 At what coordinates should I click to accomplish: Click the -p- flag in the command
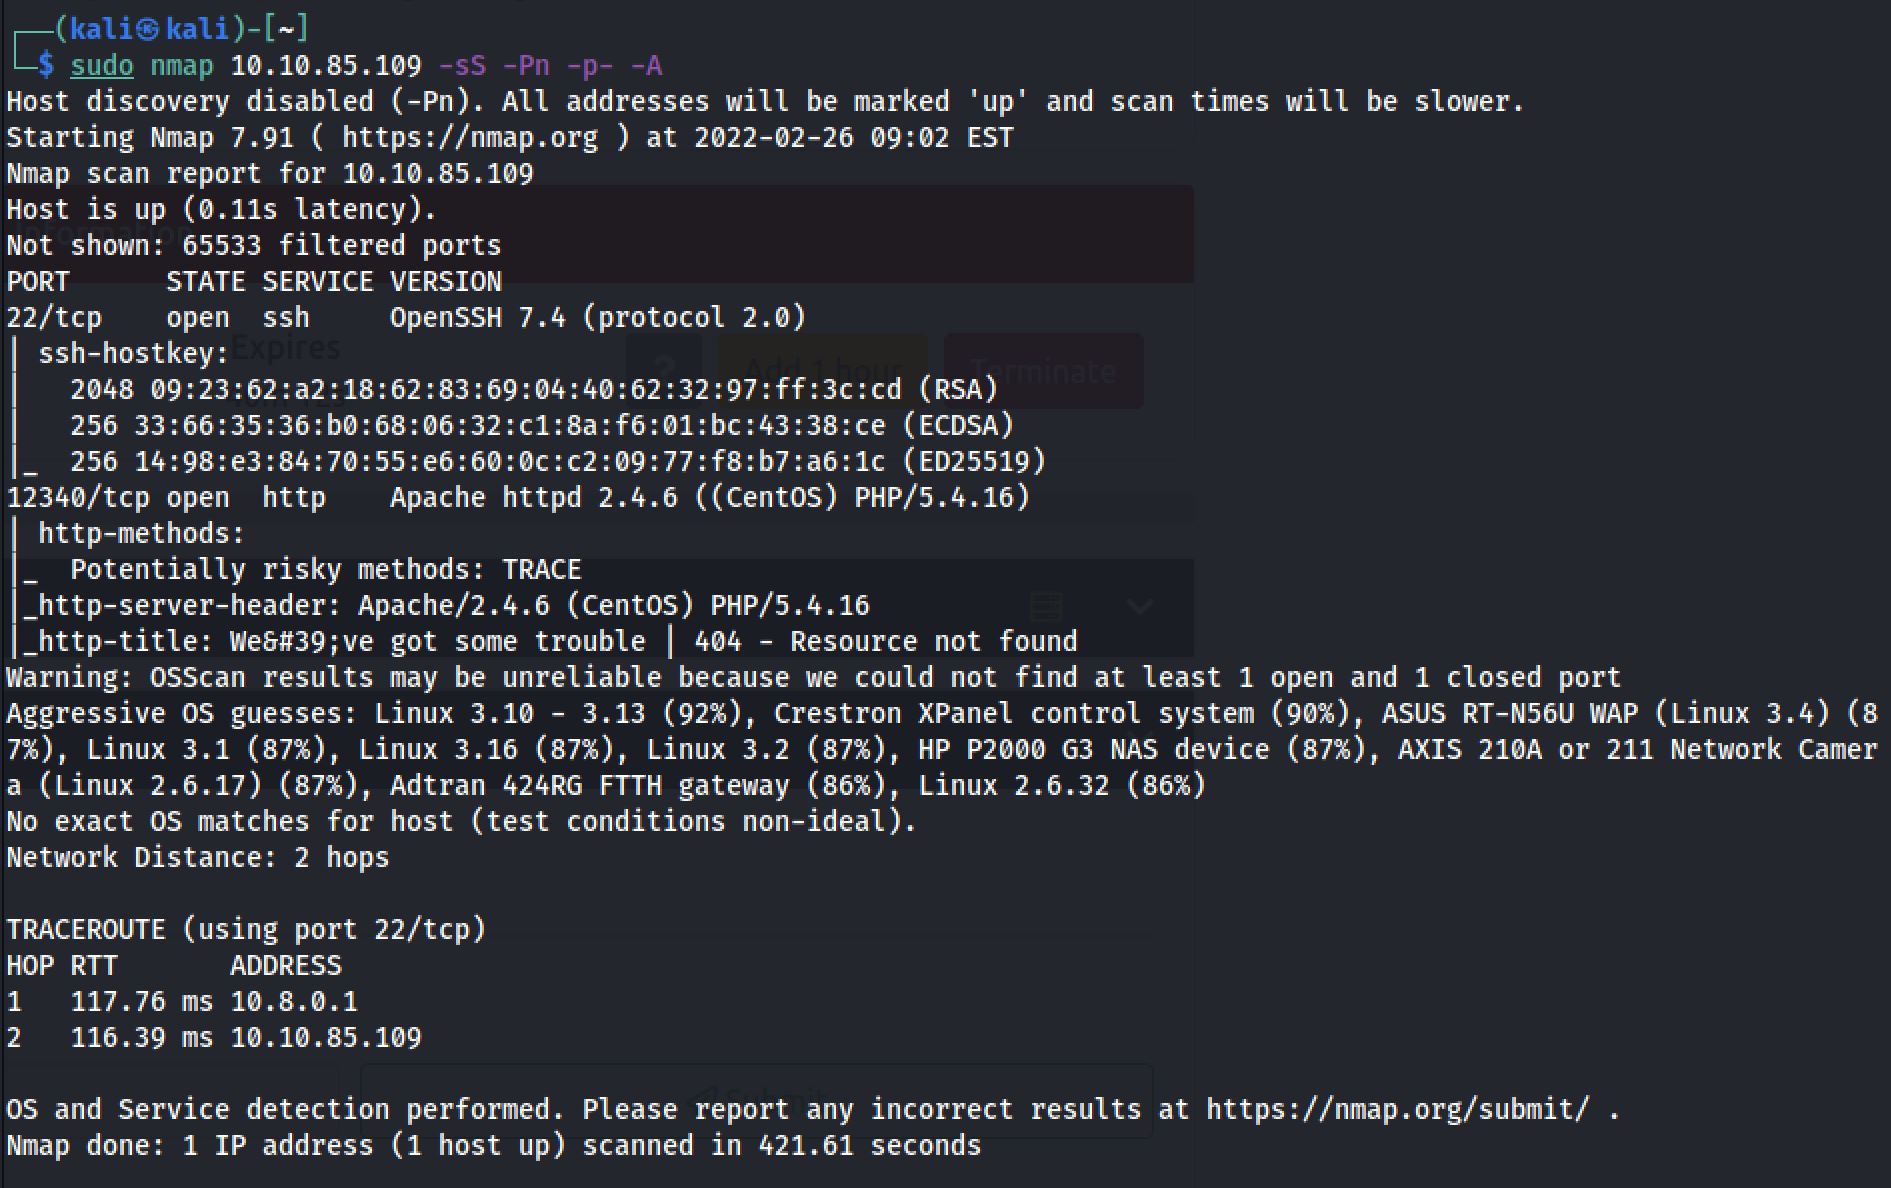[590, 66]
